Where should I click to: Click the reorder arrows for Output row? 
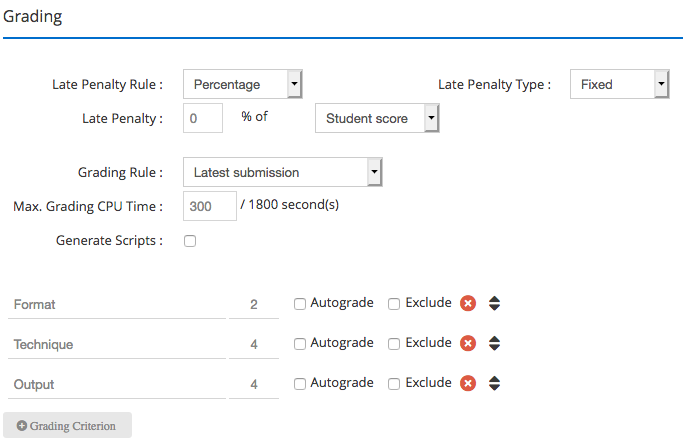pyautogui.click(x=494, y=383)
